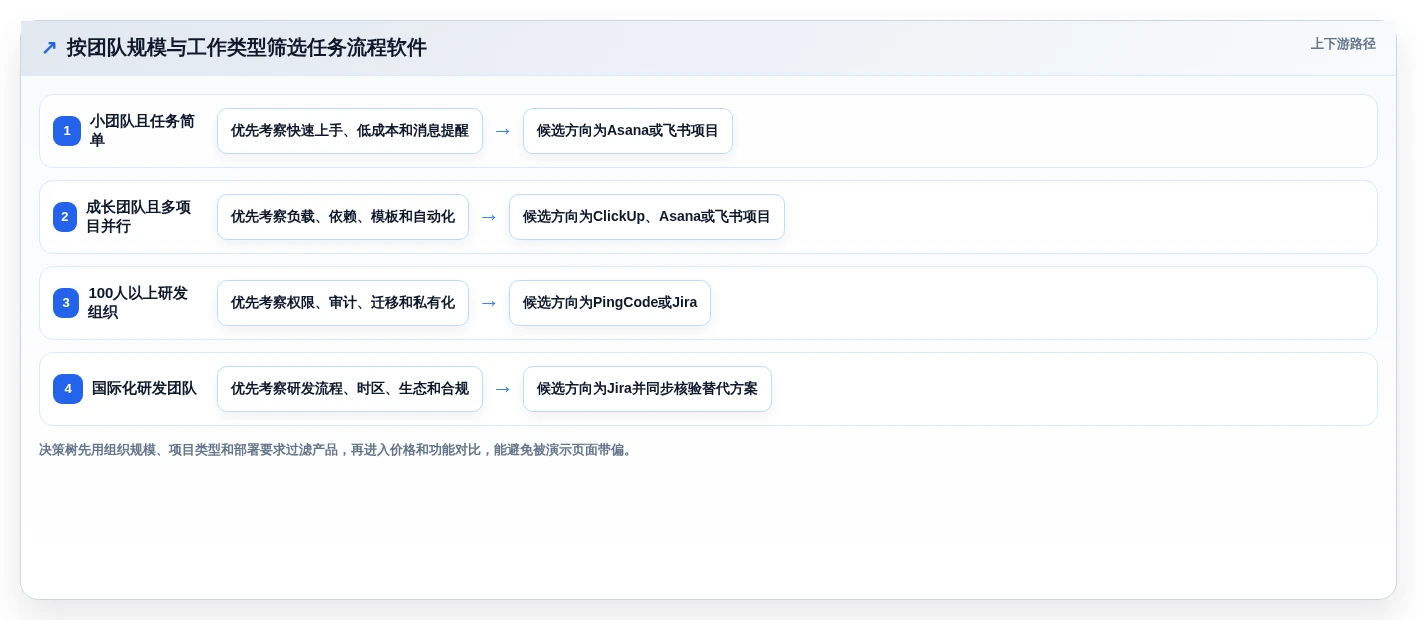Click the number 1 step badge
This screenshot has width=1417, height=620.
coord(67,131)
